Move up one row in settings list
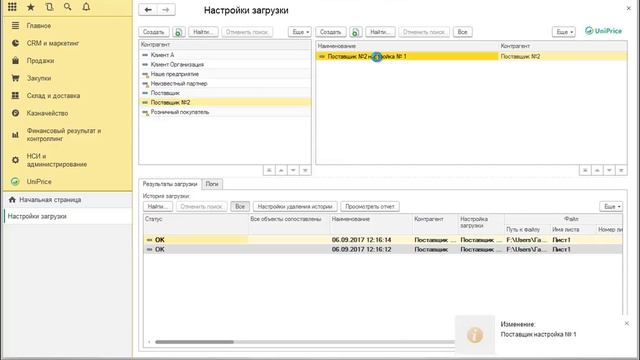Screen dimensions: 640x360 [597, 170]
